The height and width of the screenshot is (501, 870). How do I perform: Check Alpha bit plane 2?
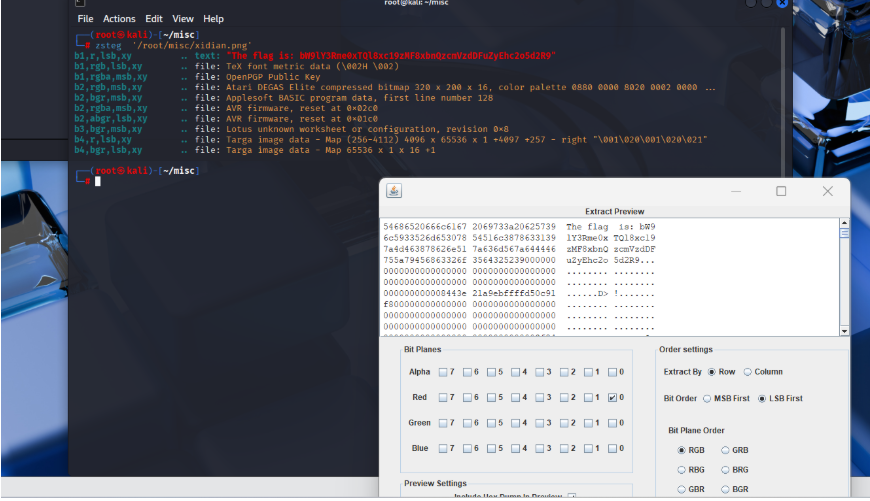(564, 372)
